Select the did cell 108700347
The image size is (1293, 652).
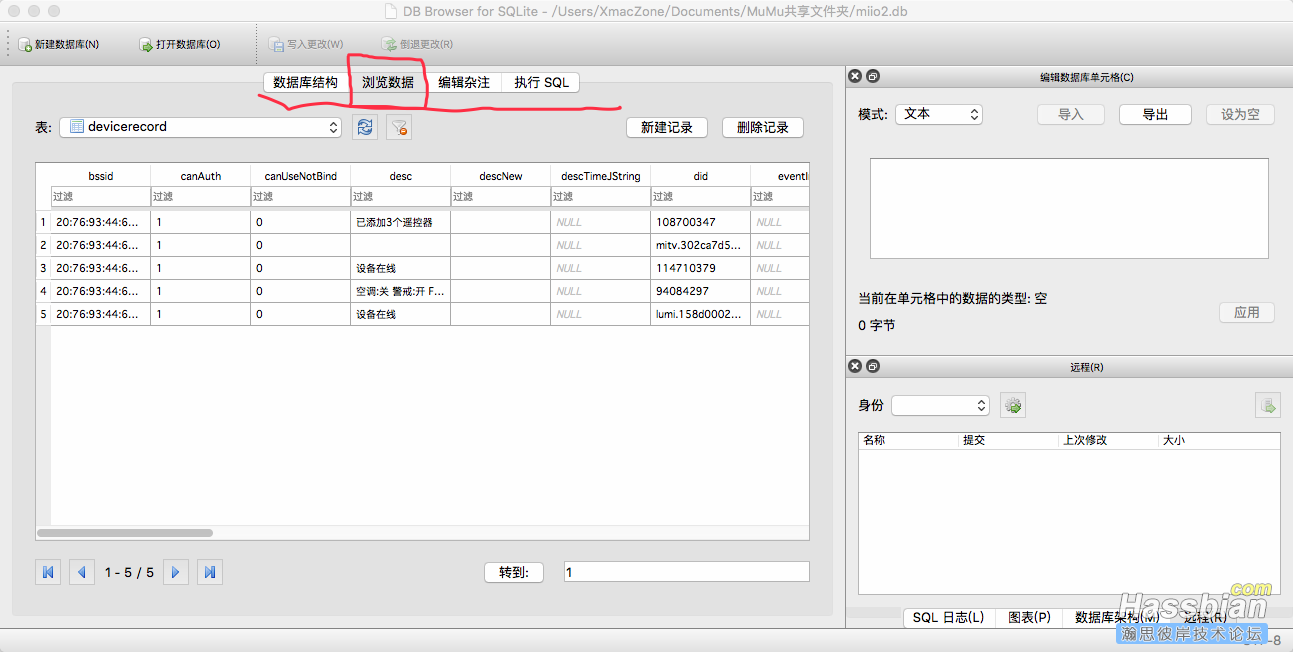pos(701,222)
